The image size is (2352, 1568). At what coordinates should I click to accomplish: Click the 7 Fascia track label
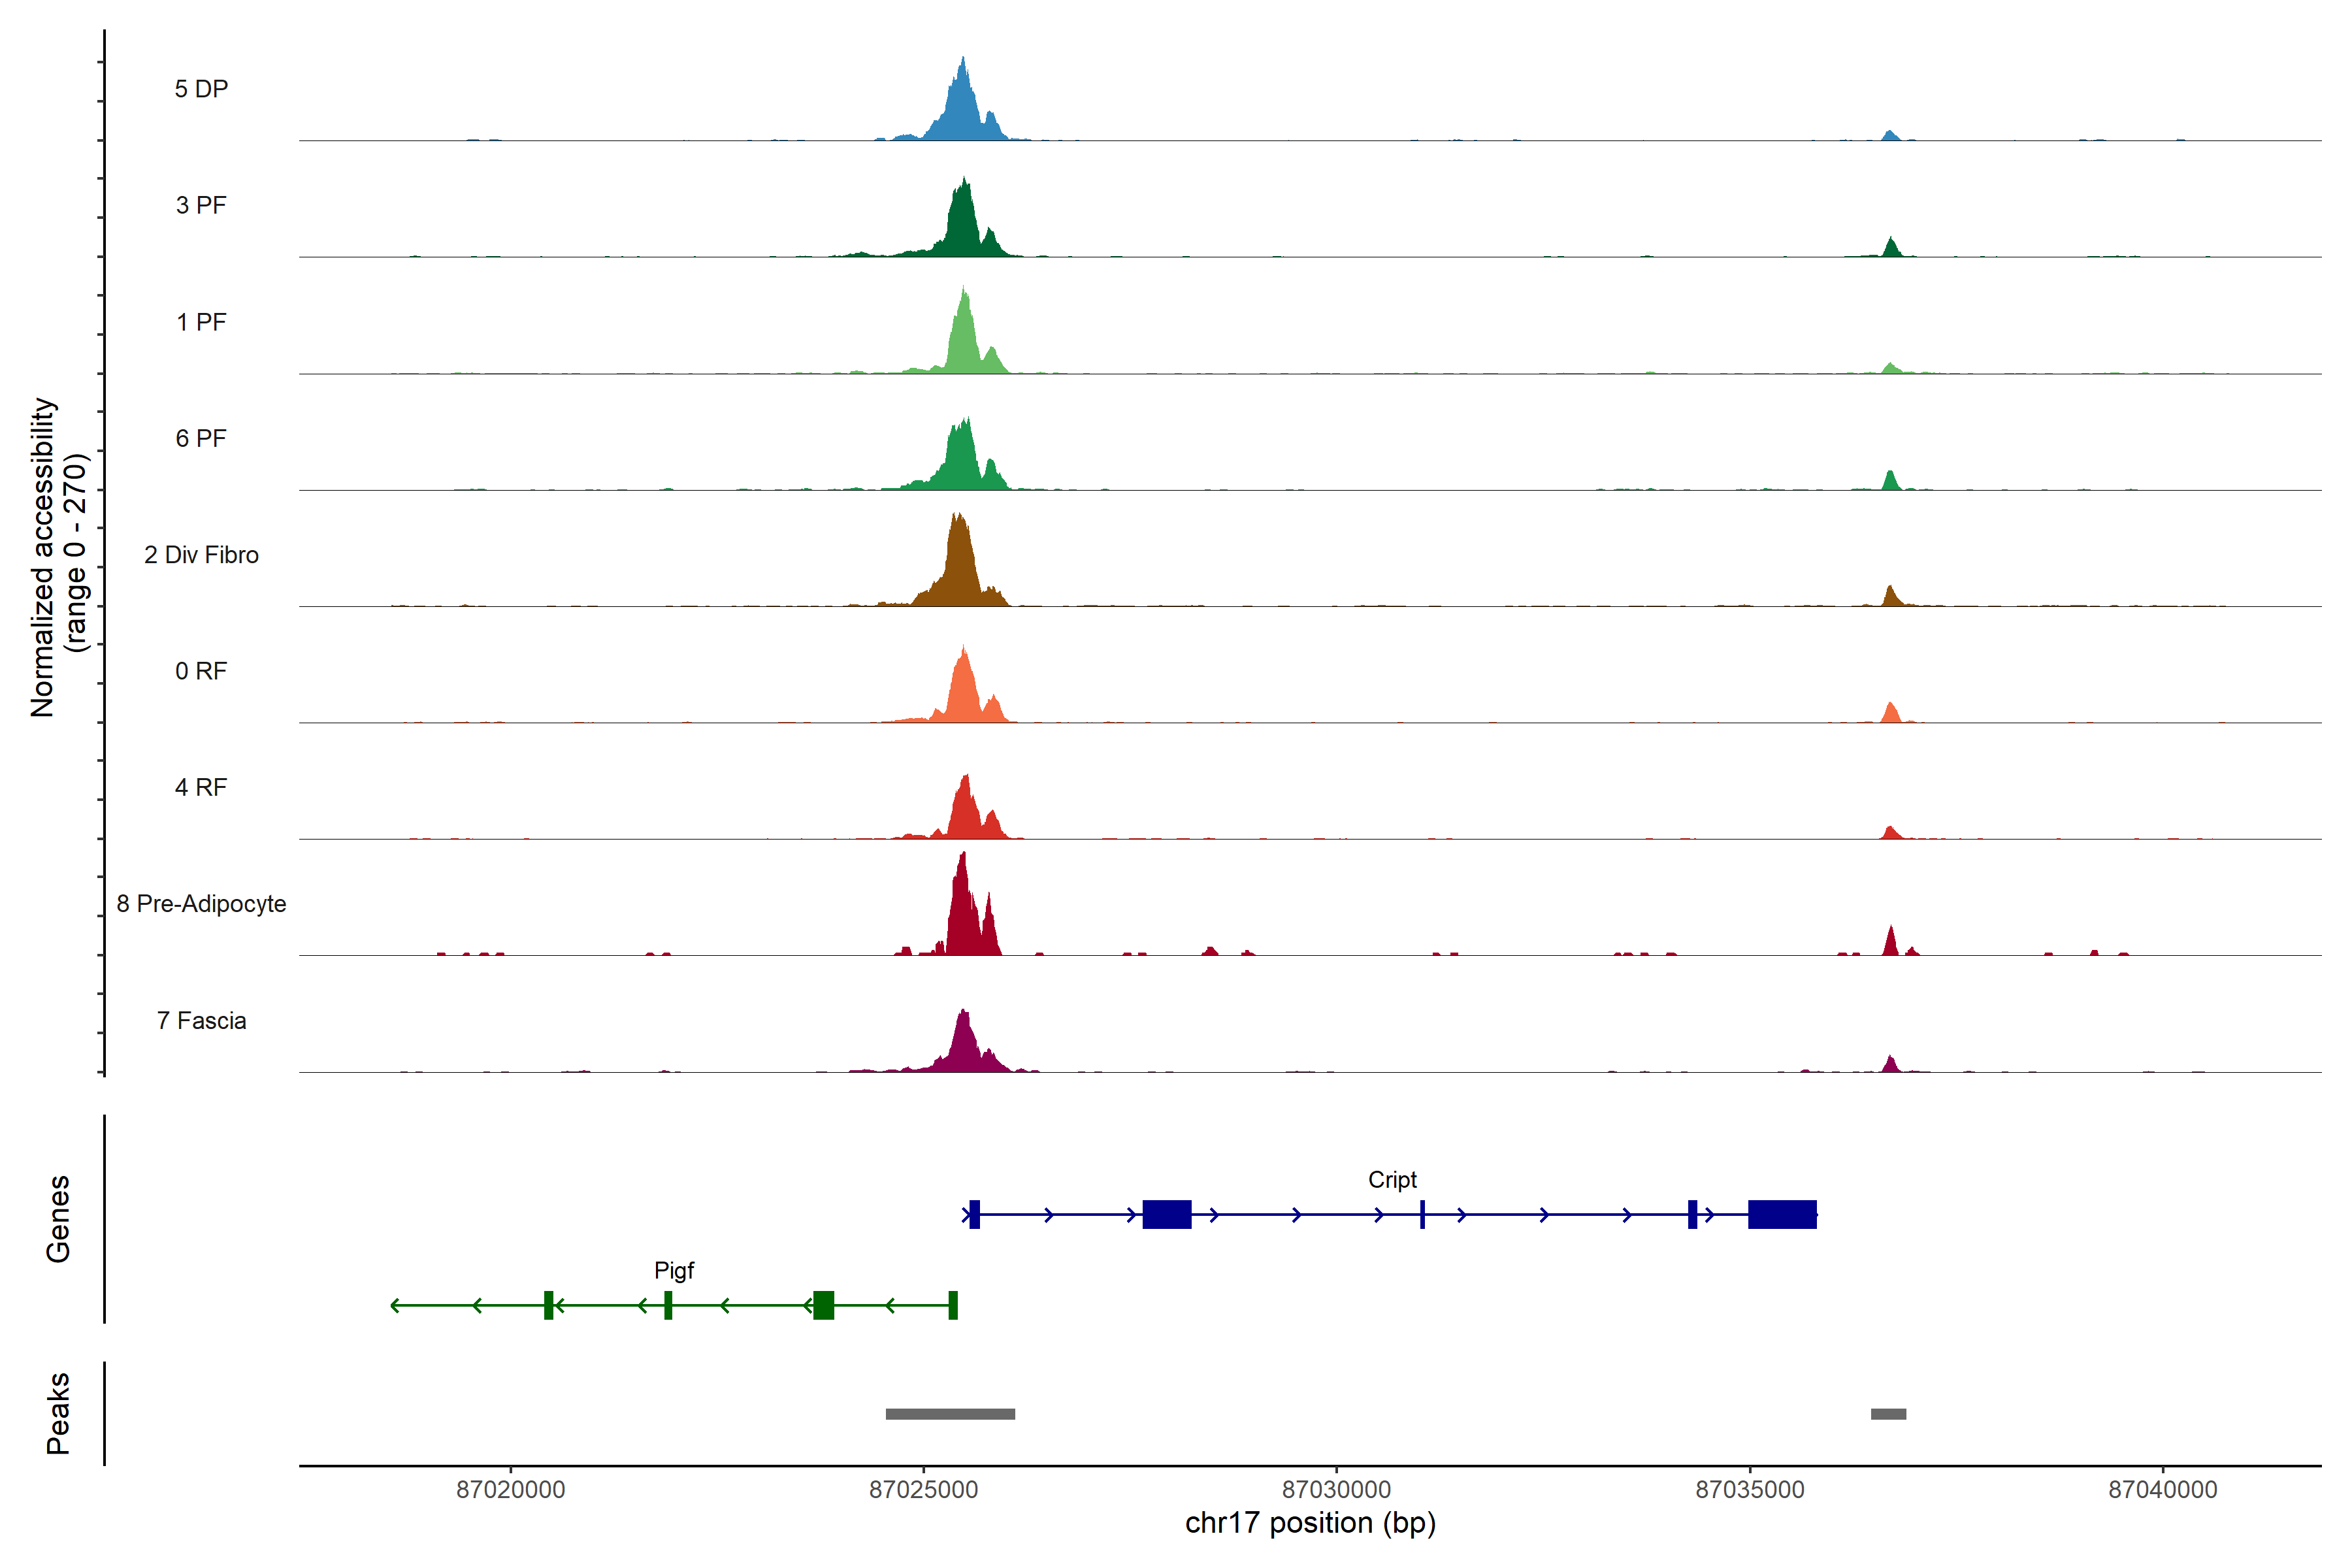point(201,1020)
